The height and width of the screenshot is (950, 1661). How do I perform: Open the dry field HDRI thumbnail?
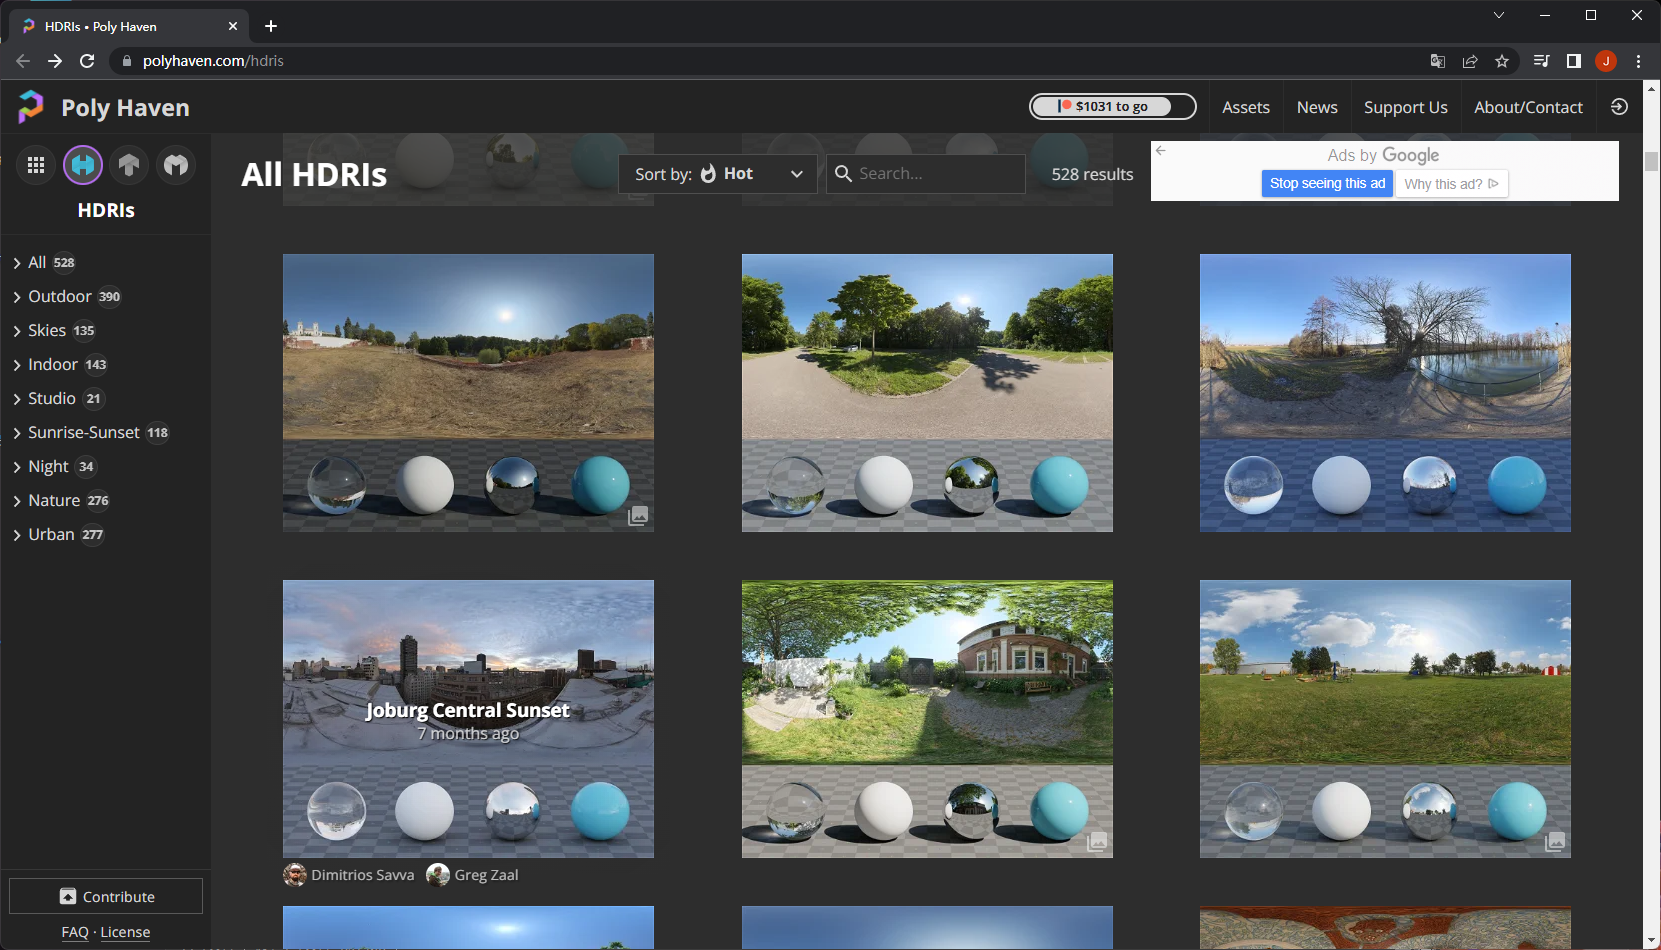pyautogui.click(x=468, y=393)
